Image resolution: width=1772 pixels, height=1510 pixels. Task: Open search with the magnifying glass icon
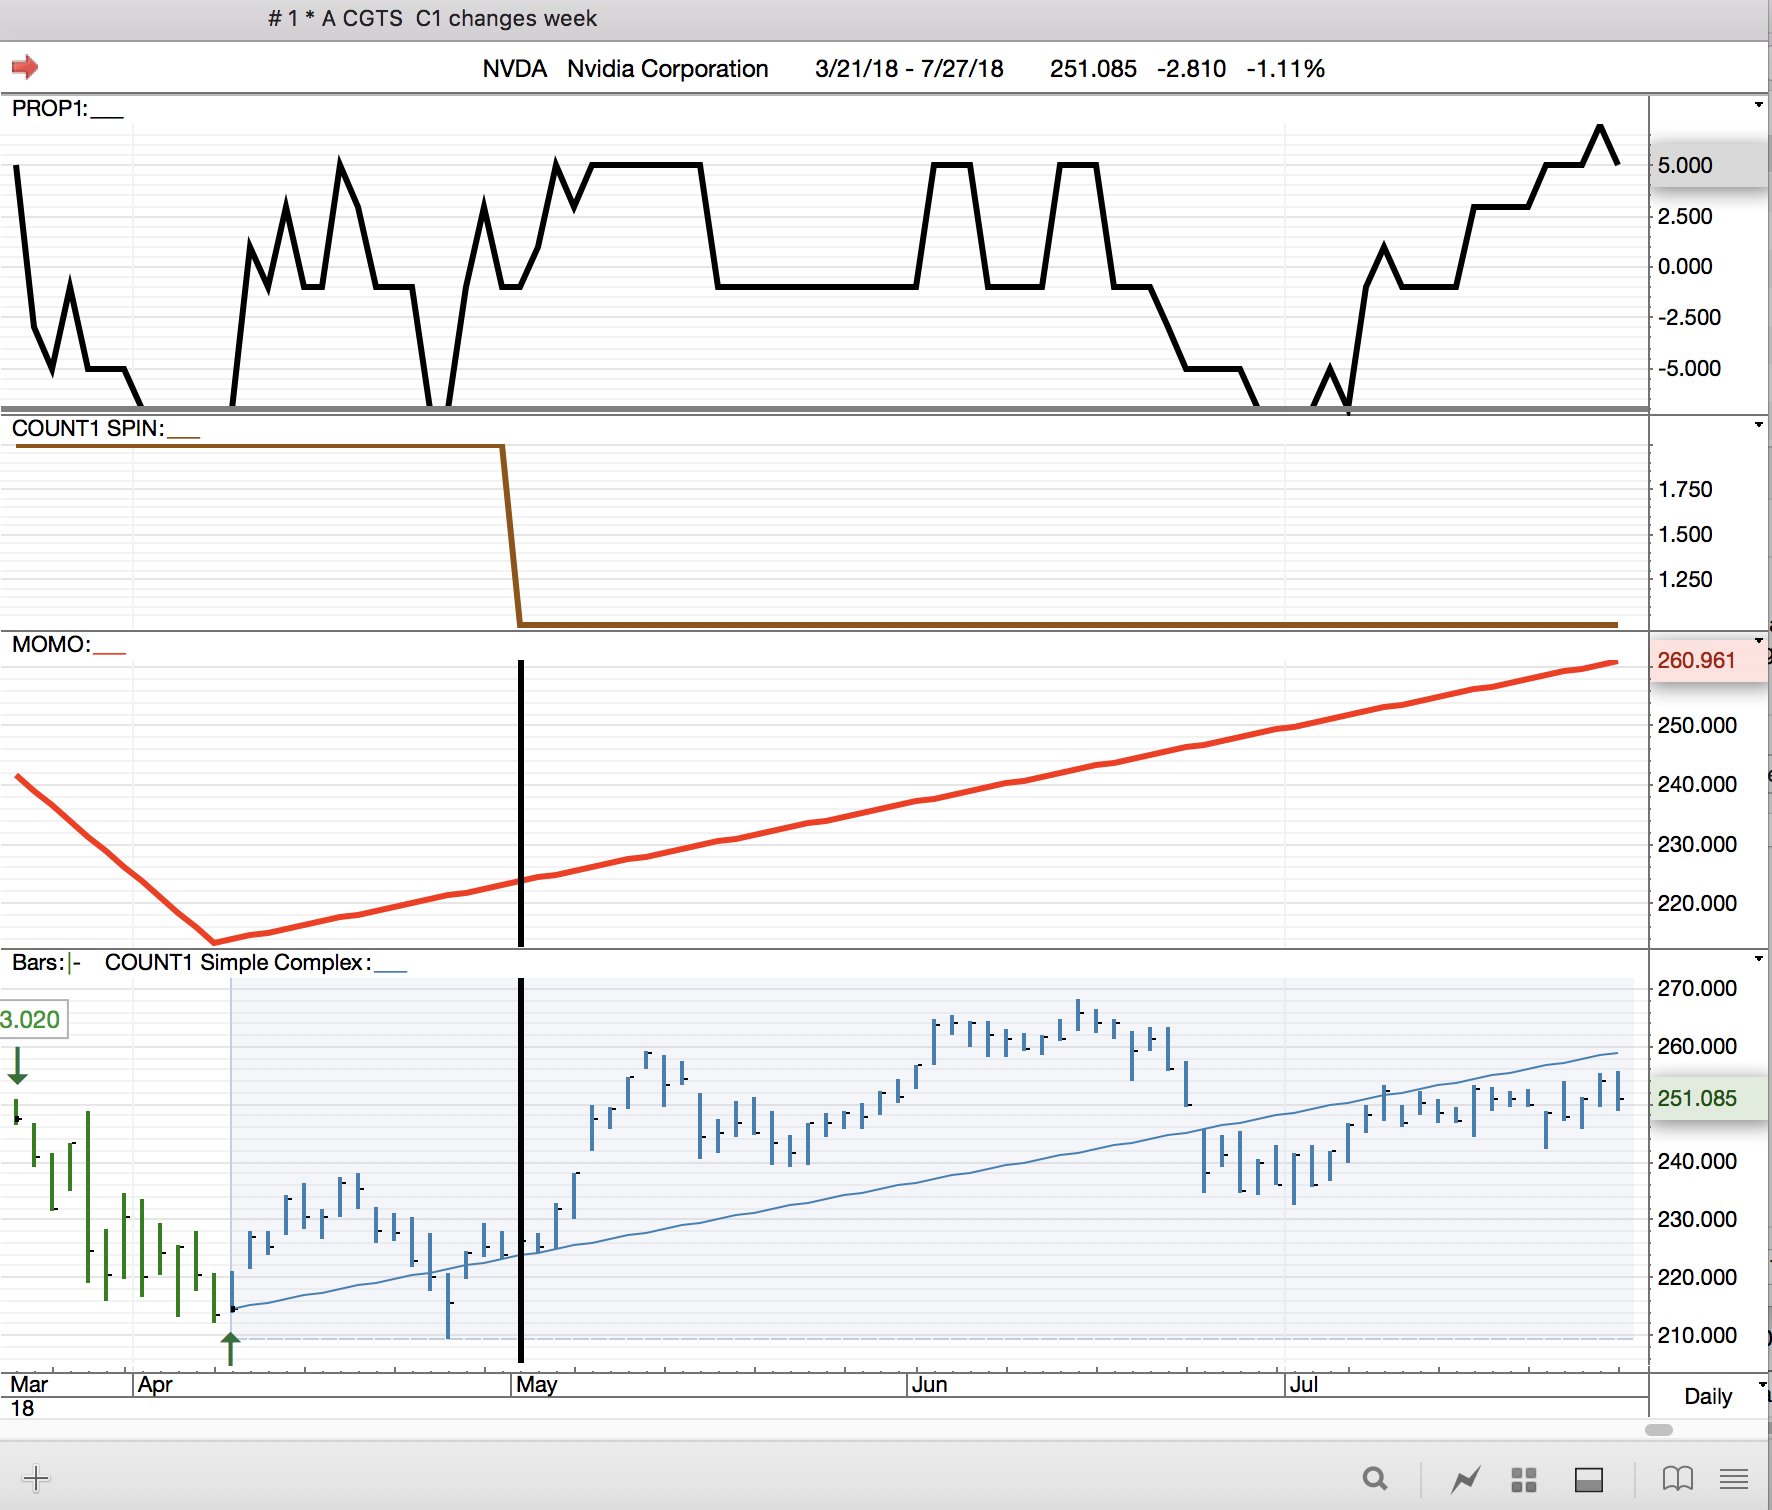coord(1376,1478)
